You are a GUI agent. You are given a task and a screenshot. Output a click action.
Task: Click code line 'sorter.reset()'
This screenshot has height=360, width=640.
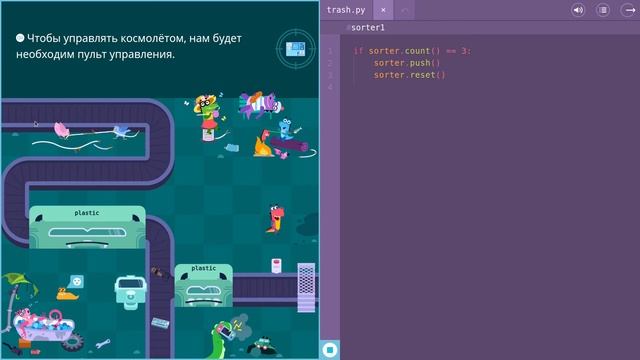409,75
